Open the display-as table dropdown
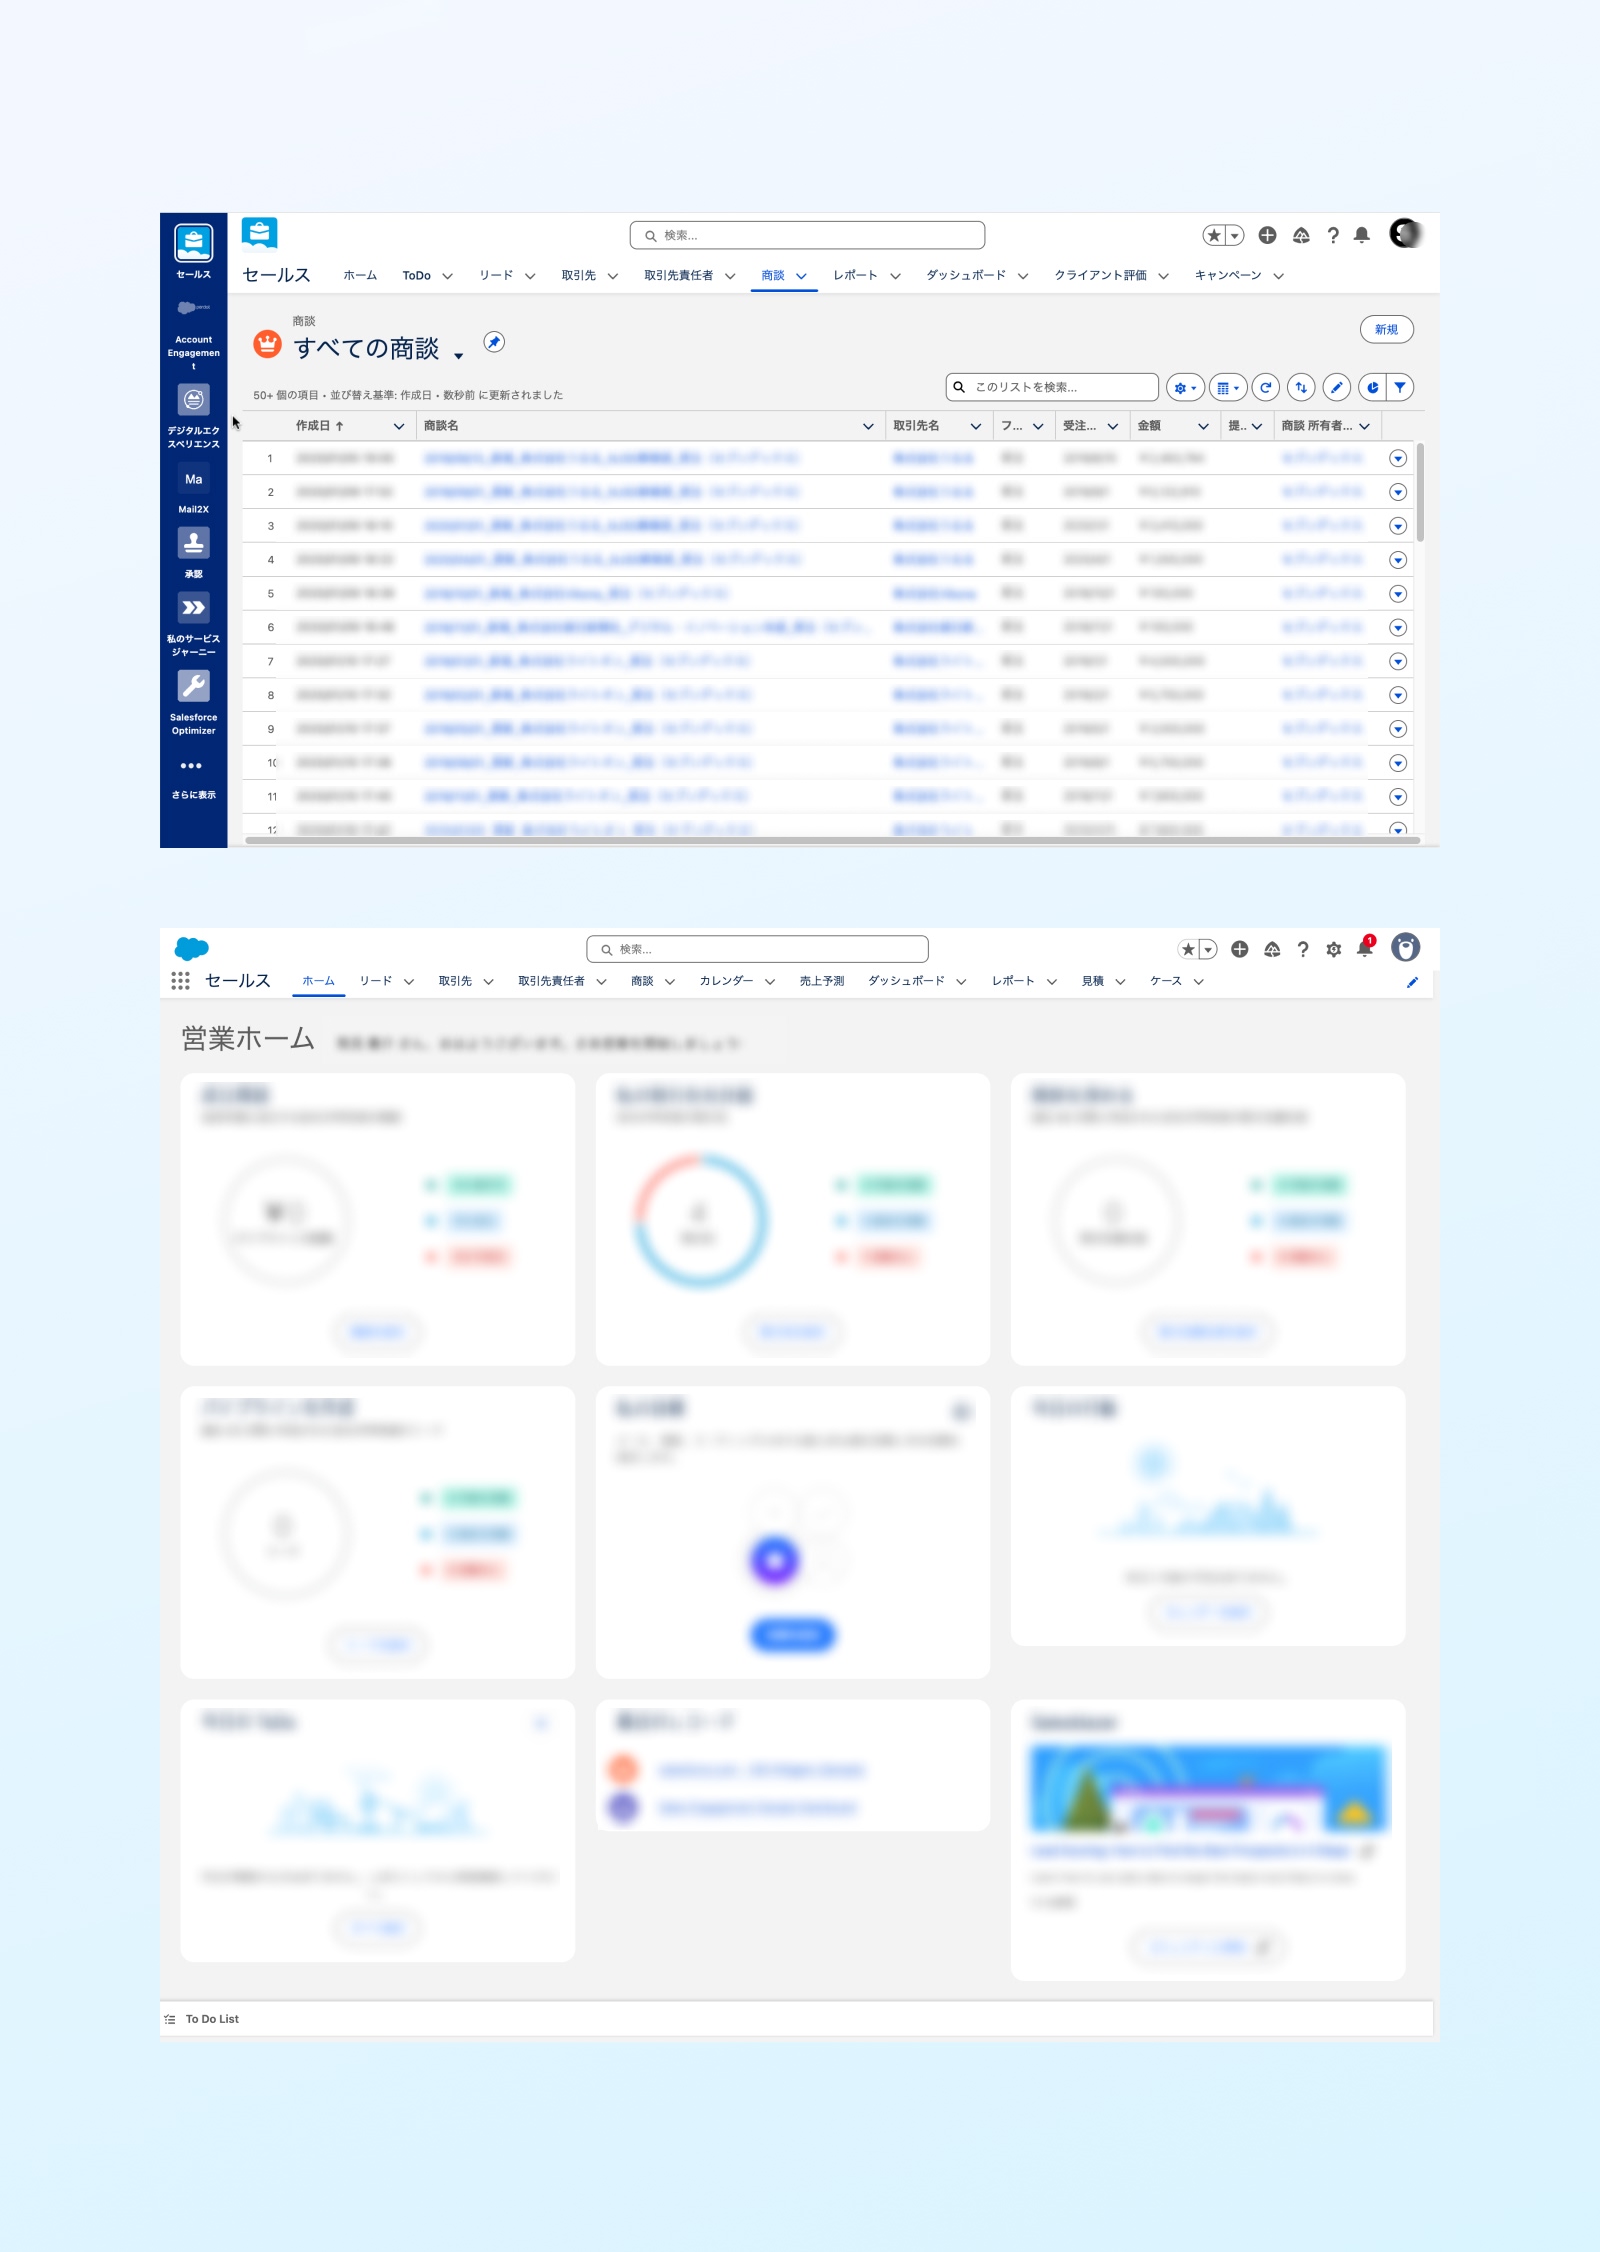This screenshot has height=2252, width=1600. pyautogui.click(x=1228, y=388)
